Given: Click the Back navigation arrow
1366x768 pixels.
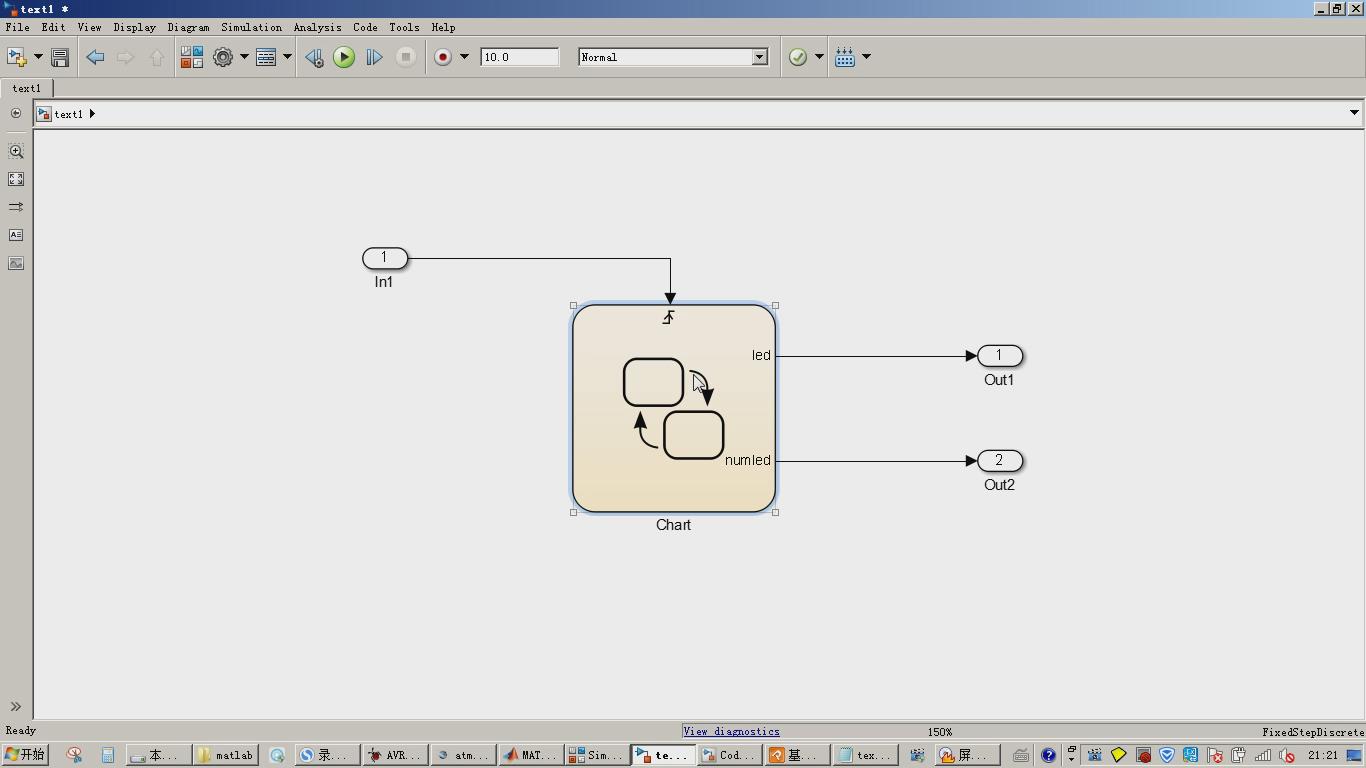Looking at the screenshot, I should point(95,57).
